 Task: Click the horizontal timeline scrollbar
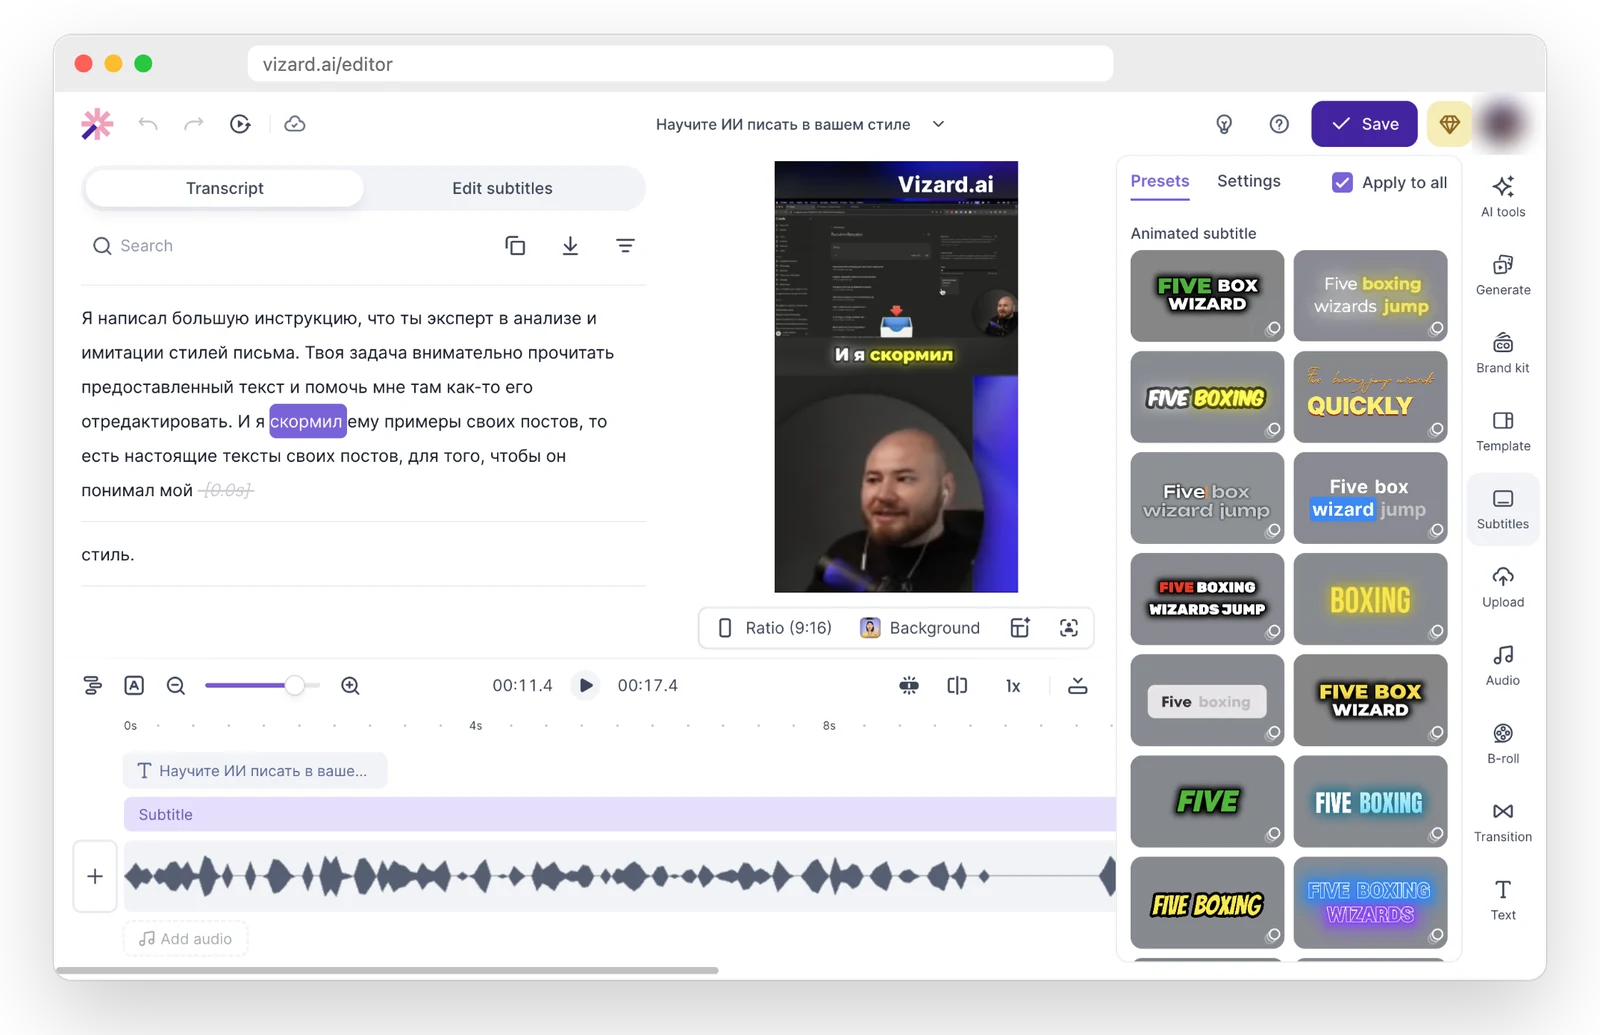(387, 970)
